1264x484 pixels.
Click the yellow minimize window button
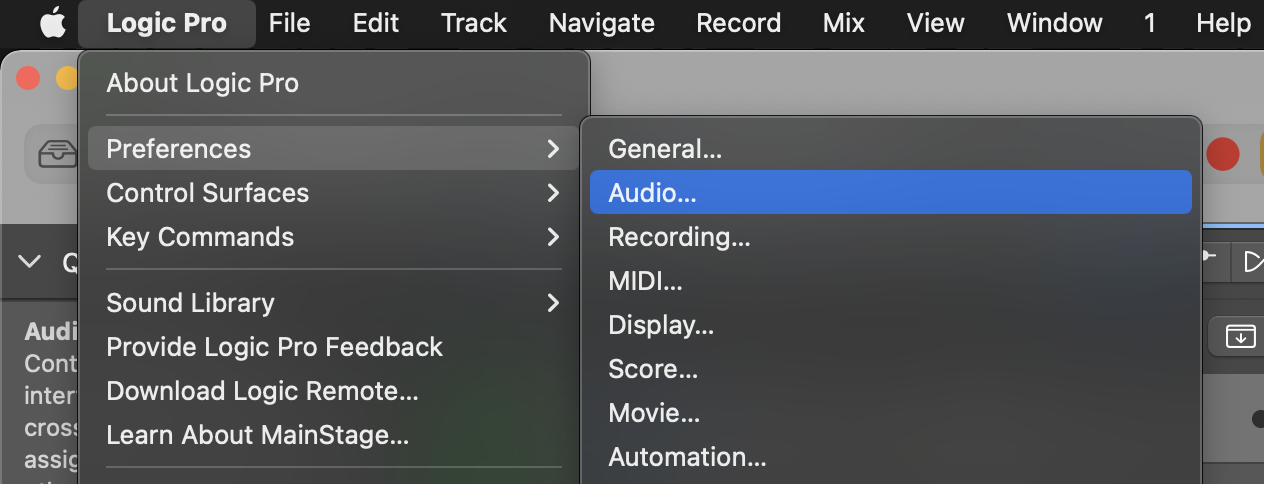(x=66, y=78)
